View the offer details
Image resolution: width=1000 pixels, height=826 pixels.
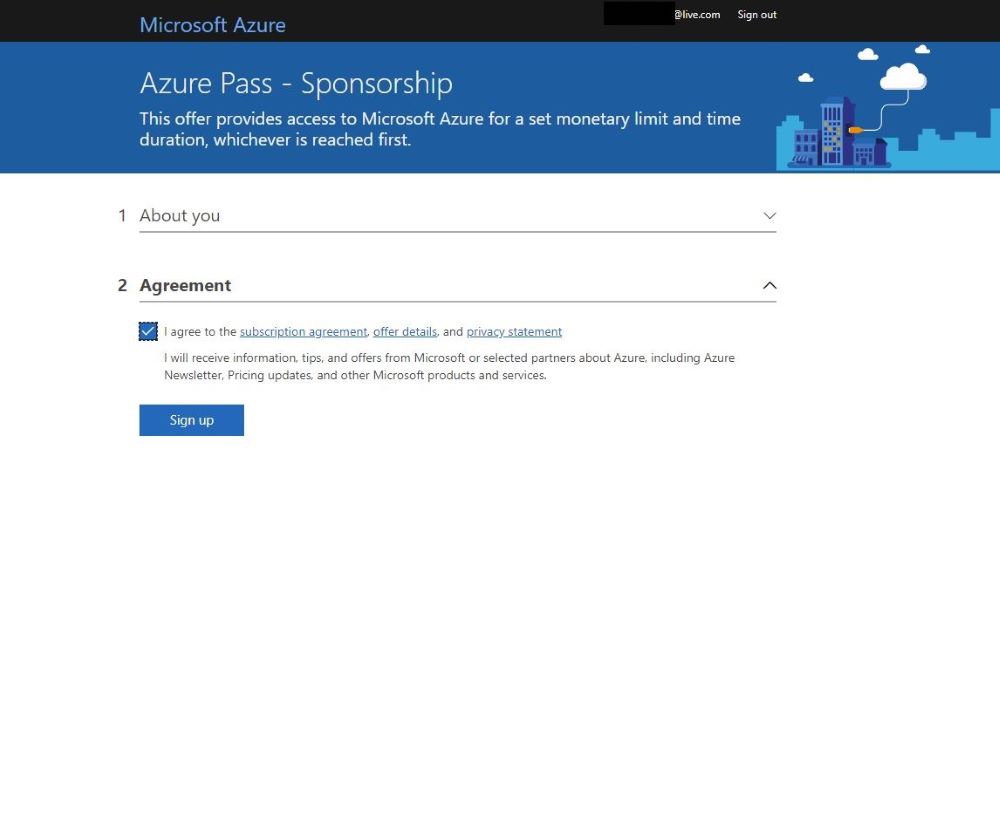(x=404, y=331)
